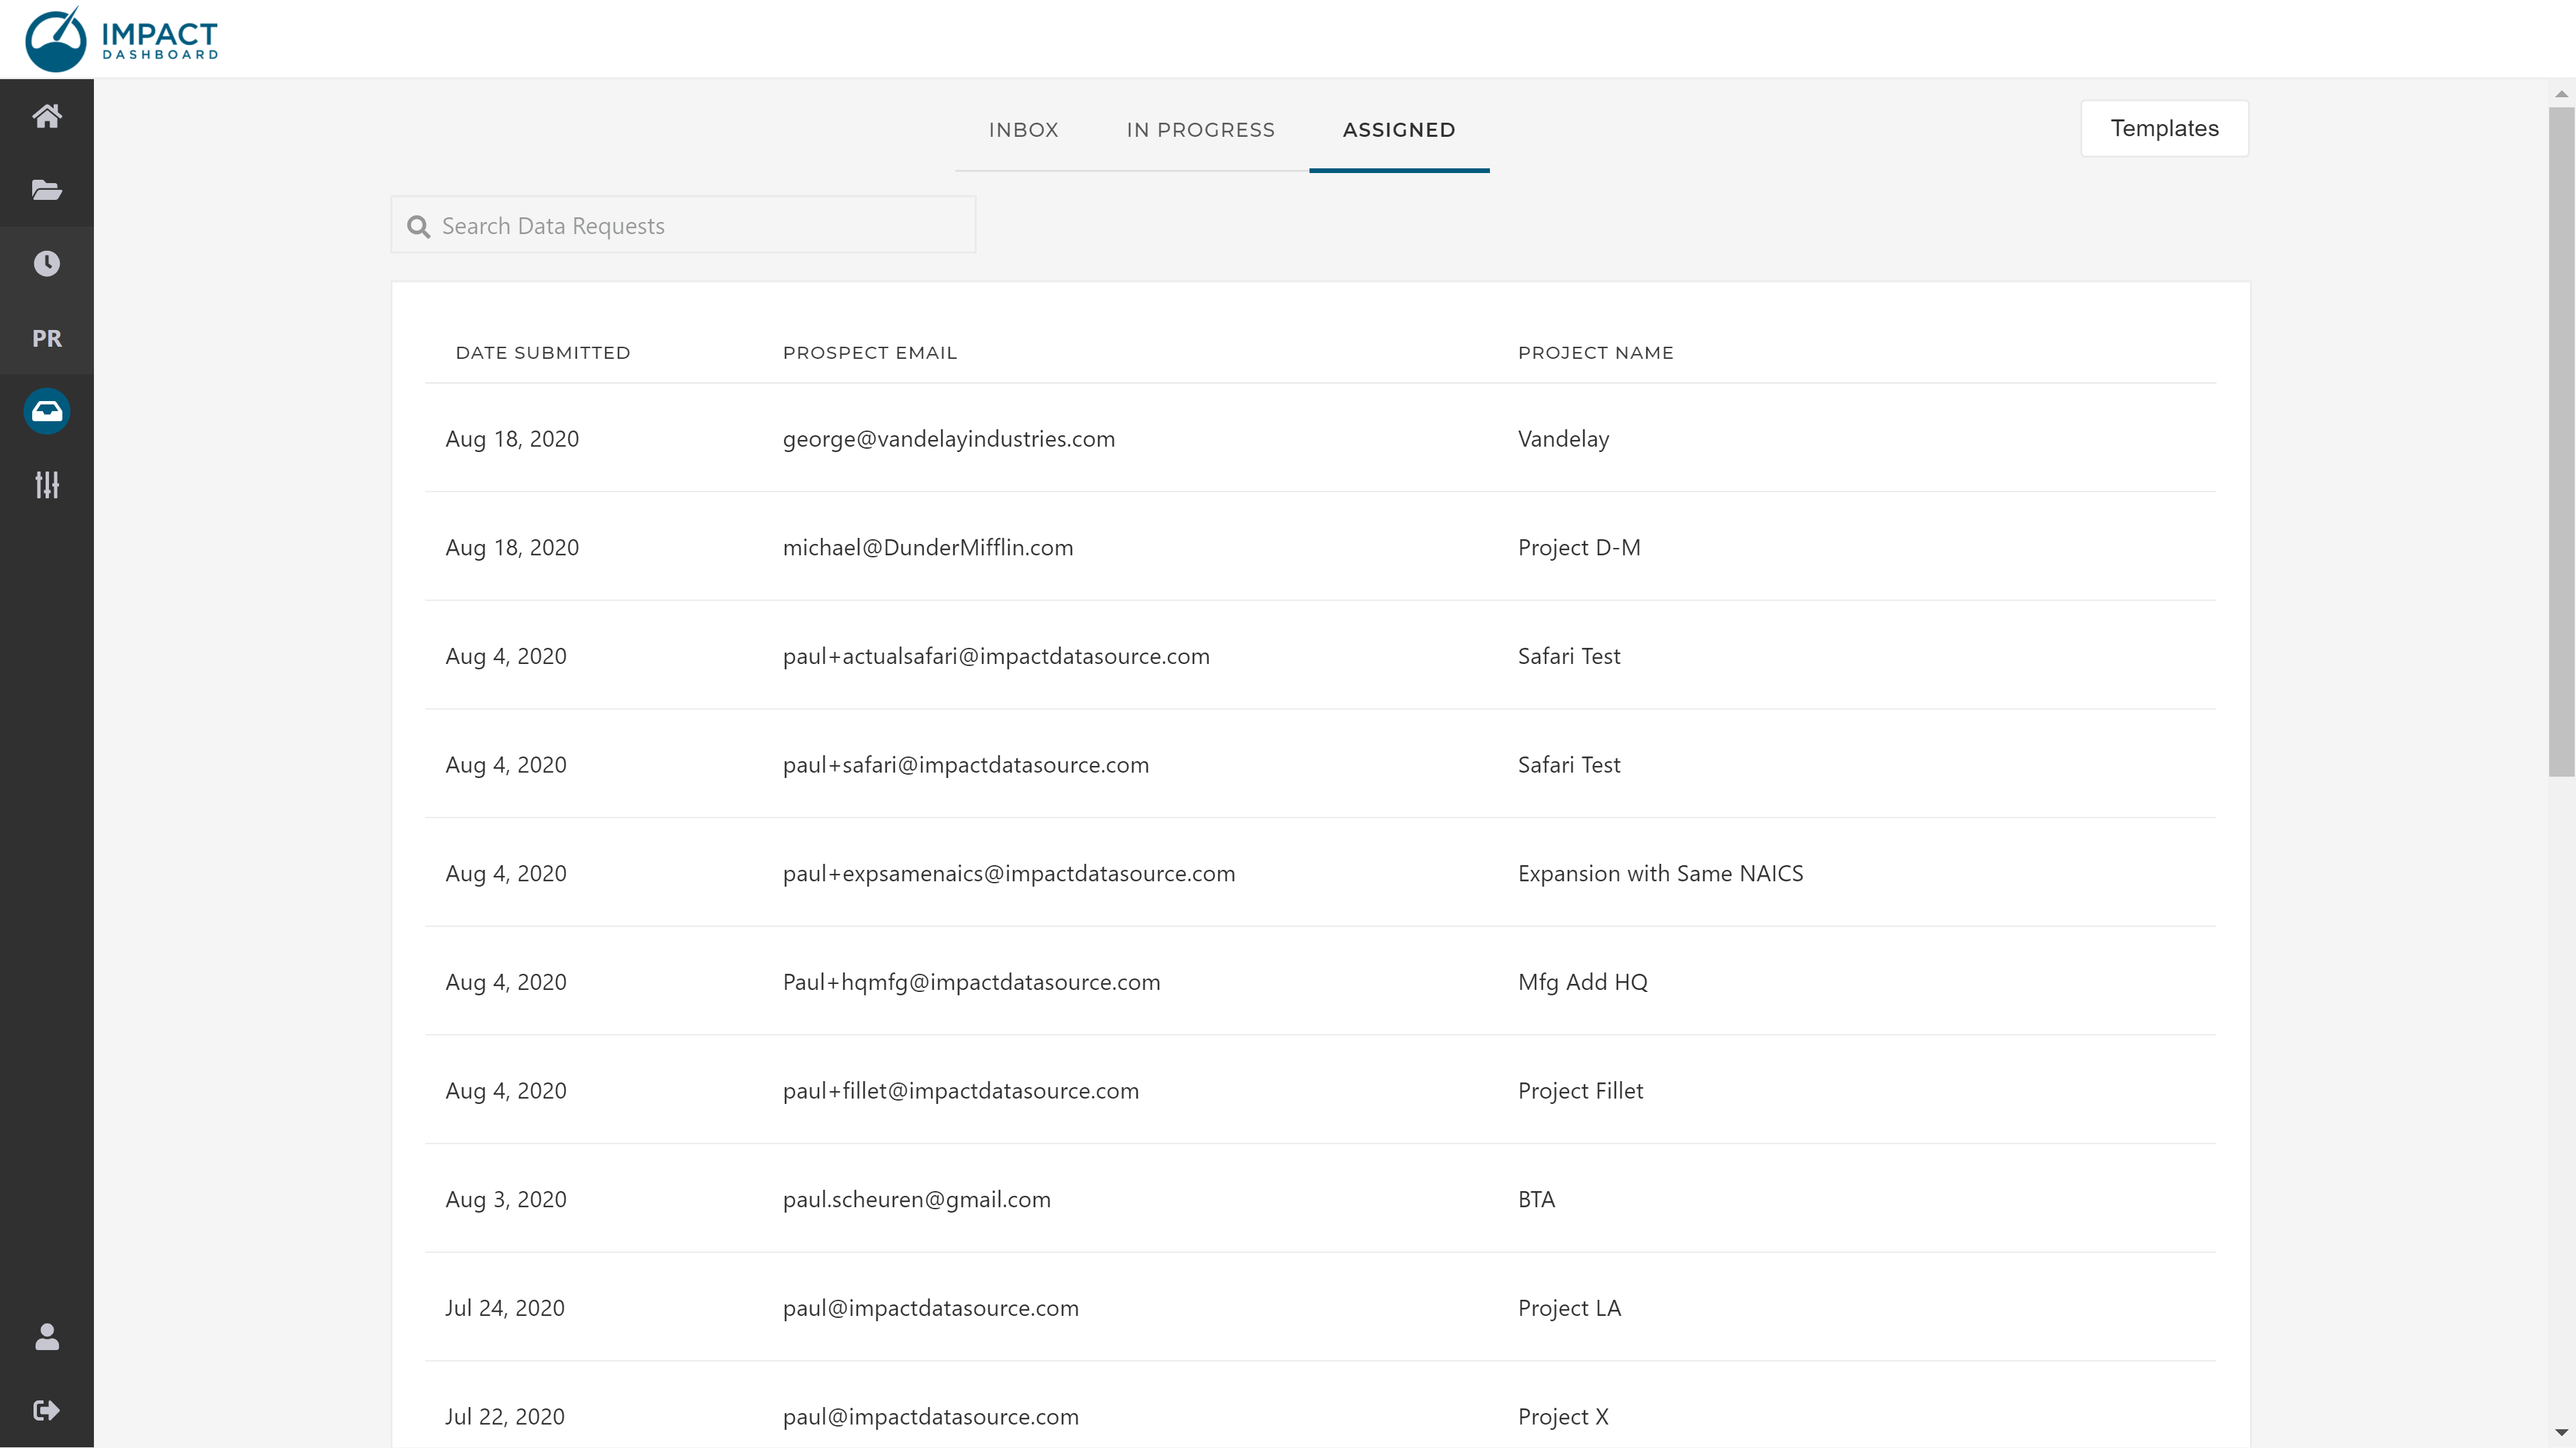This screenshot has width=2576, height=1448.
Task: Open paul+fillet@impactdatasource.com request
Action: click(x=961, y=1091)
